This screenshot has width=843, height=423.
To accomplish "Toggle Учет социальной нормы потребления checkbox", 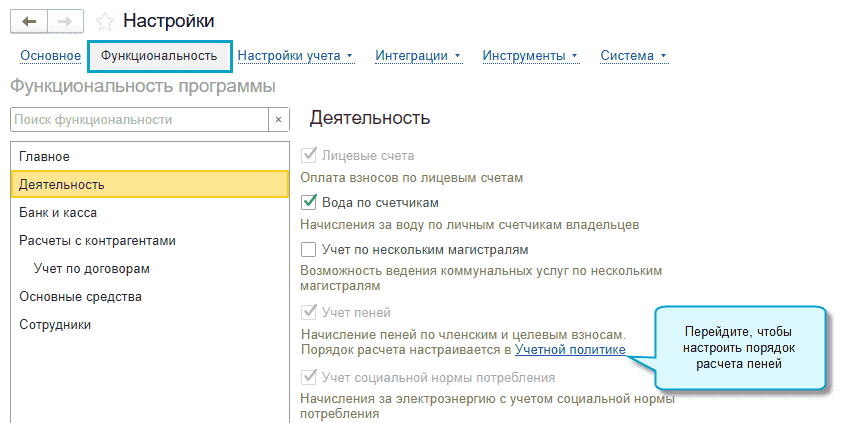I will point(309,378).
